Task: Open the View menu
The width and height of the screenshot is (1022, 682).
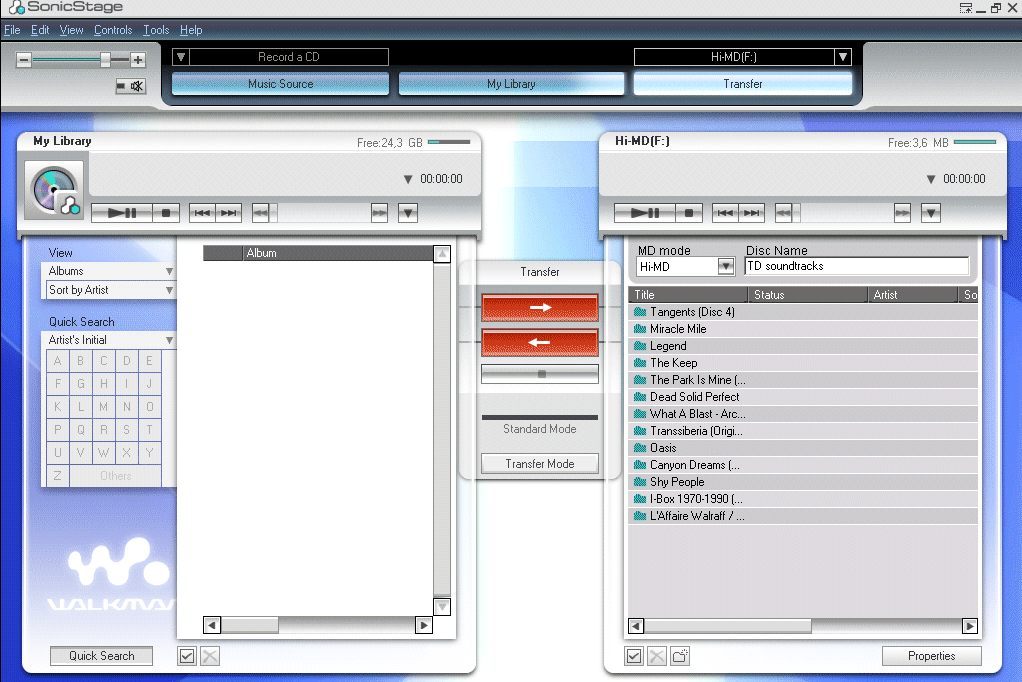Action: tap(71, 30)
